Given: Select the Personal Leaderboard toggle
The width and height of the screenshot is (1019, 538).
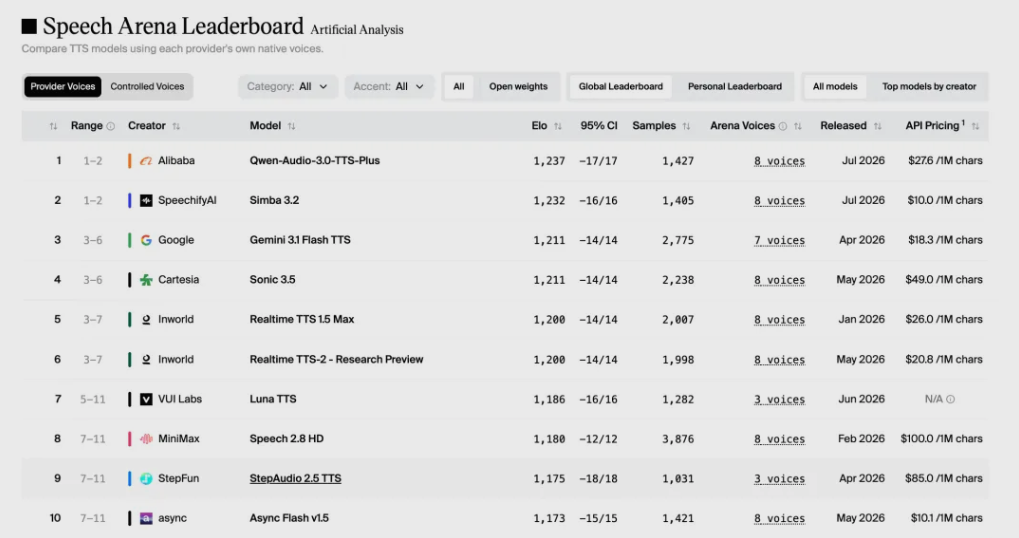Looking at the screenshot, I should [734, 86].
